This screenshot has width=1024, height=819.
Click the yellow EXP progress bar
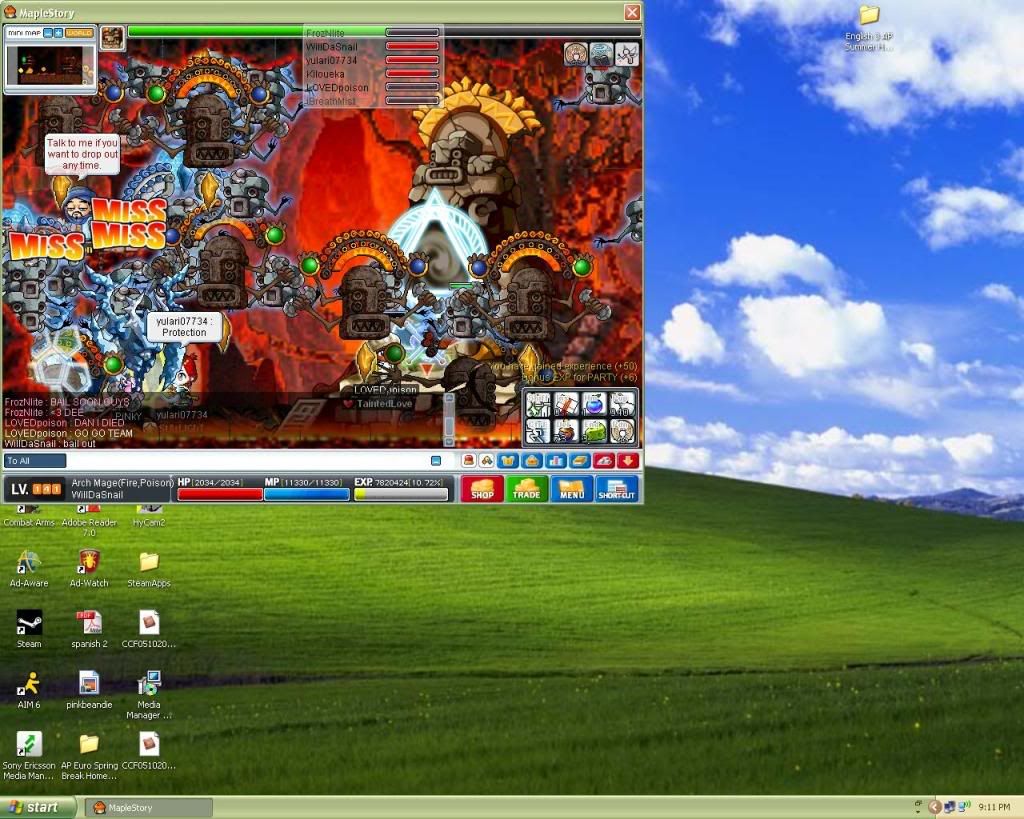pos(401,494)
